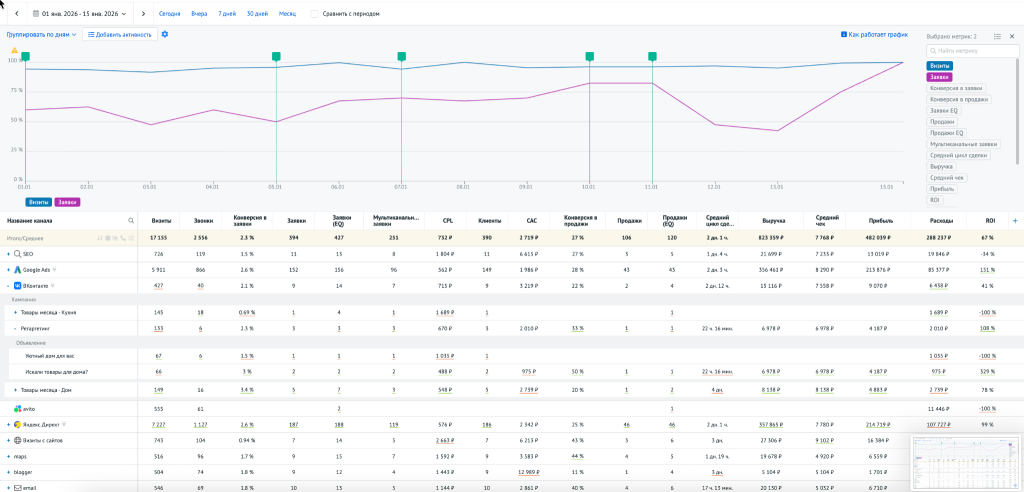This screenshot has width=1024, height=492.
Task: Open 'Как работает график' help link
Action: (878, 34)
